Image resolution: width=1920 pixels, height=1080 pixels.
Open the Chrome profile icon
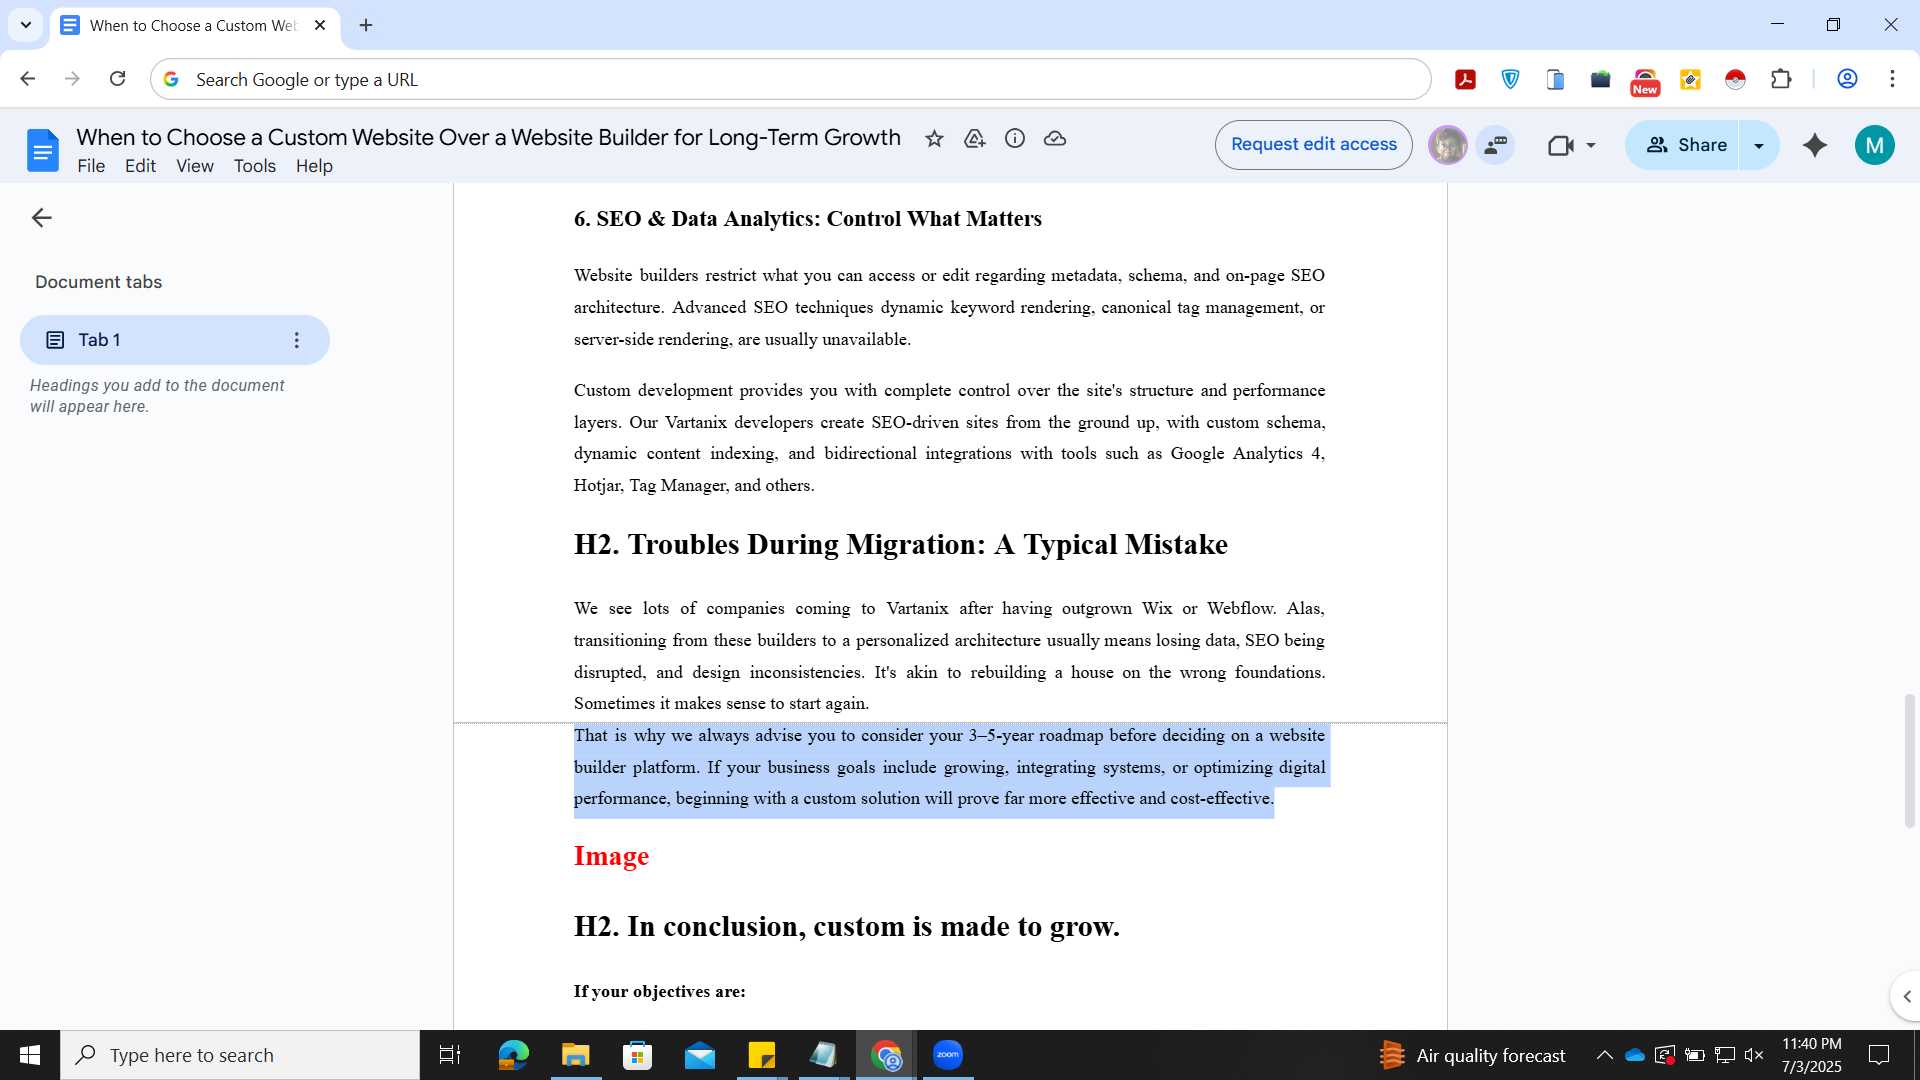[1847, 79]
